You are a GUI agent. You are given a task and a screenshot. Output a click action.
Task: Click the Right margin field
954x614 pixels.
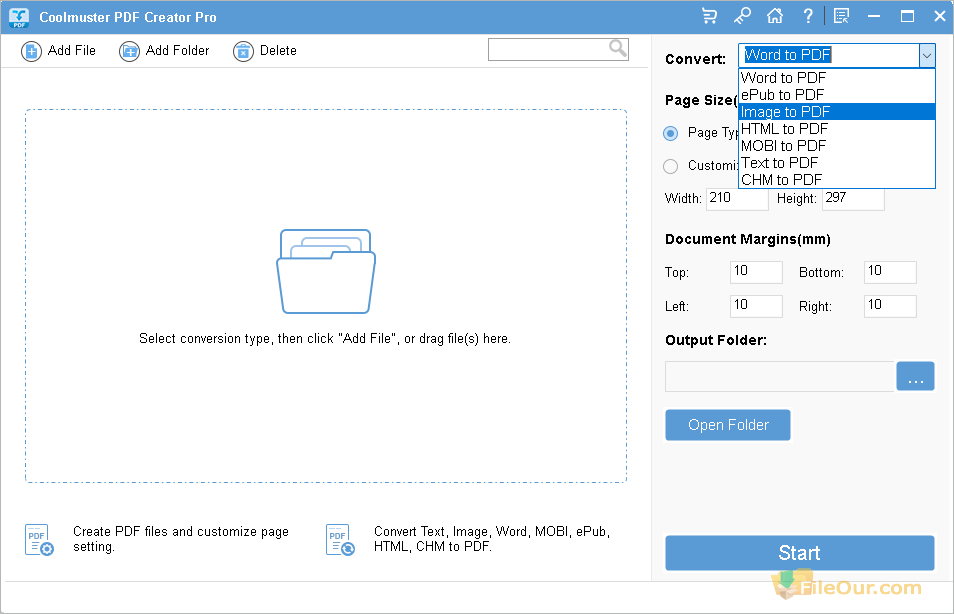tap(890, 306)
